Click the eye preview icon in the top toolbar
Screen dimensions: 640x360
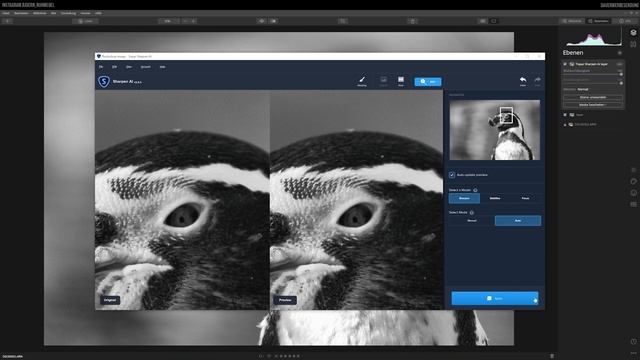(x=262, y=21)
